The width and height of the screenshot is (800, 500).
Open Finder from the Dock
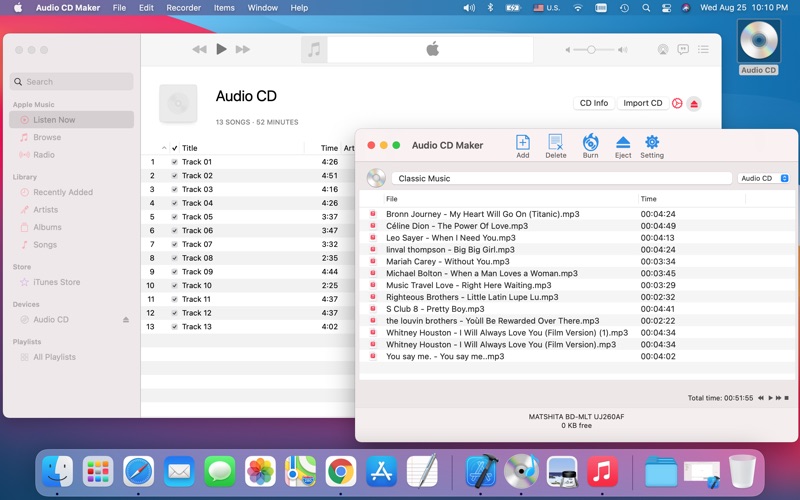tap(57, 471)
